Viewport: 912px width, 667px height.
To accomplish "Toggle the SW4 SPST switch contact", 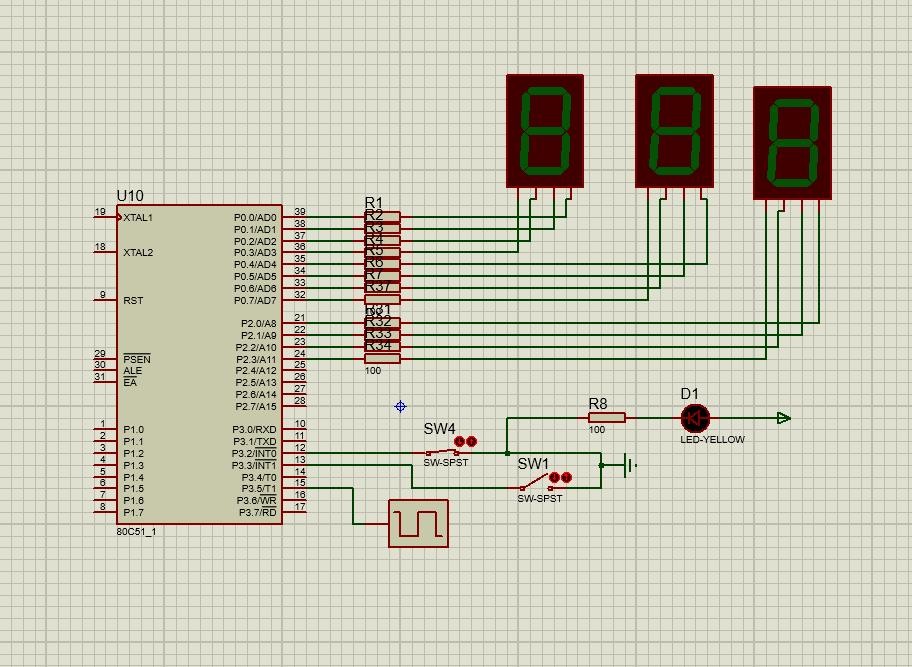I will point(442,452).
